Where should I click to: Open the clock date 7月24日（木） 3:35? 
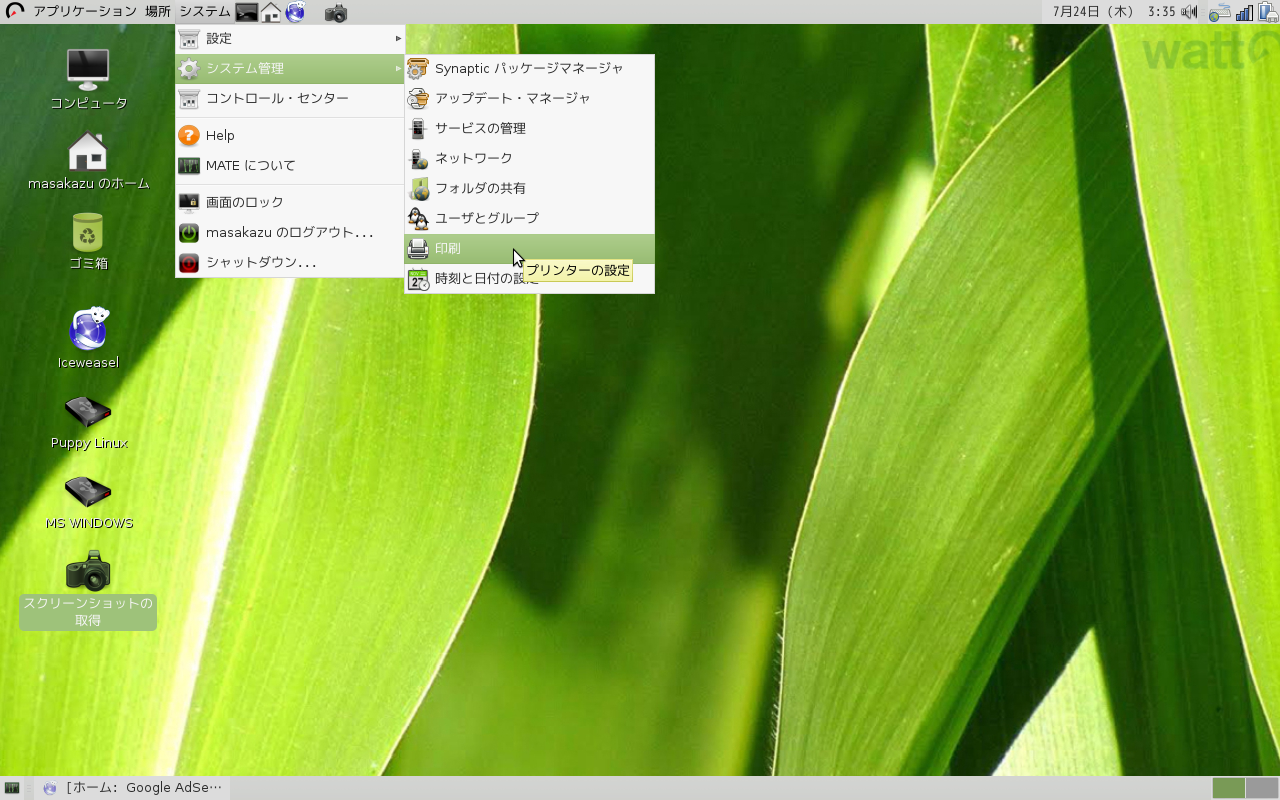(x=1113, y=12)
